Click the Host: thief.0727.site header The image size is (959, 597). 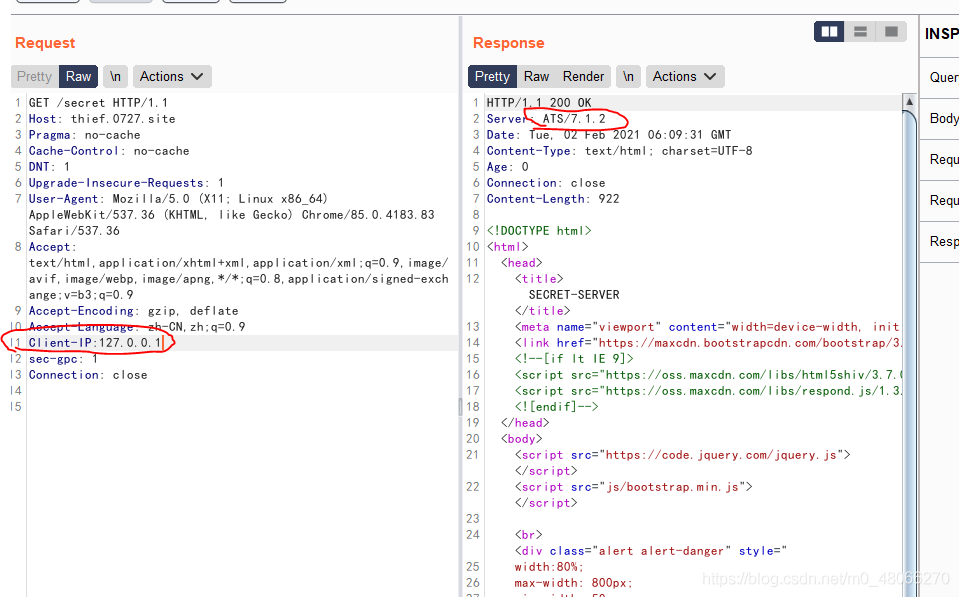[x=102, y=119]
